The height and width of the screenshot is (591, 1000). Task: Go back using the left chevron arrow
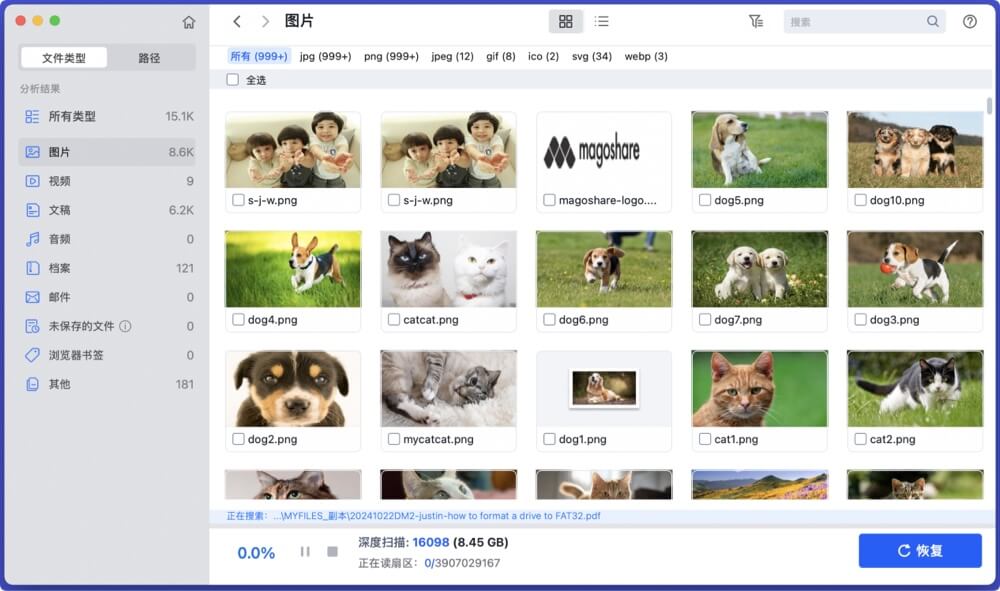(236, 20)
